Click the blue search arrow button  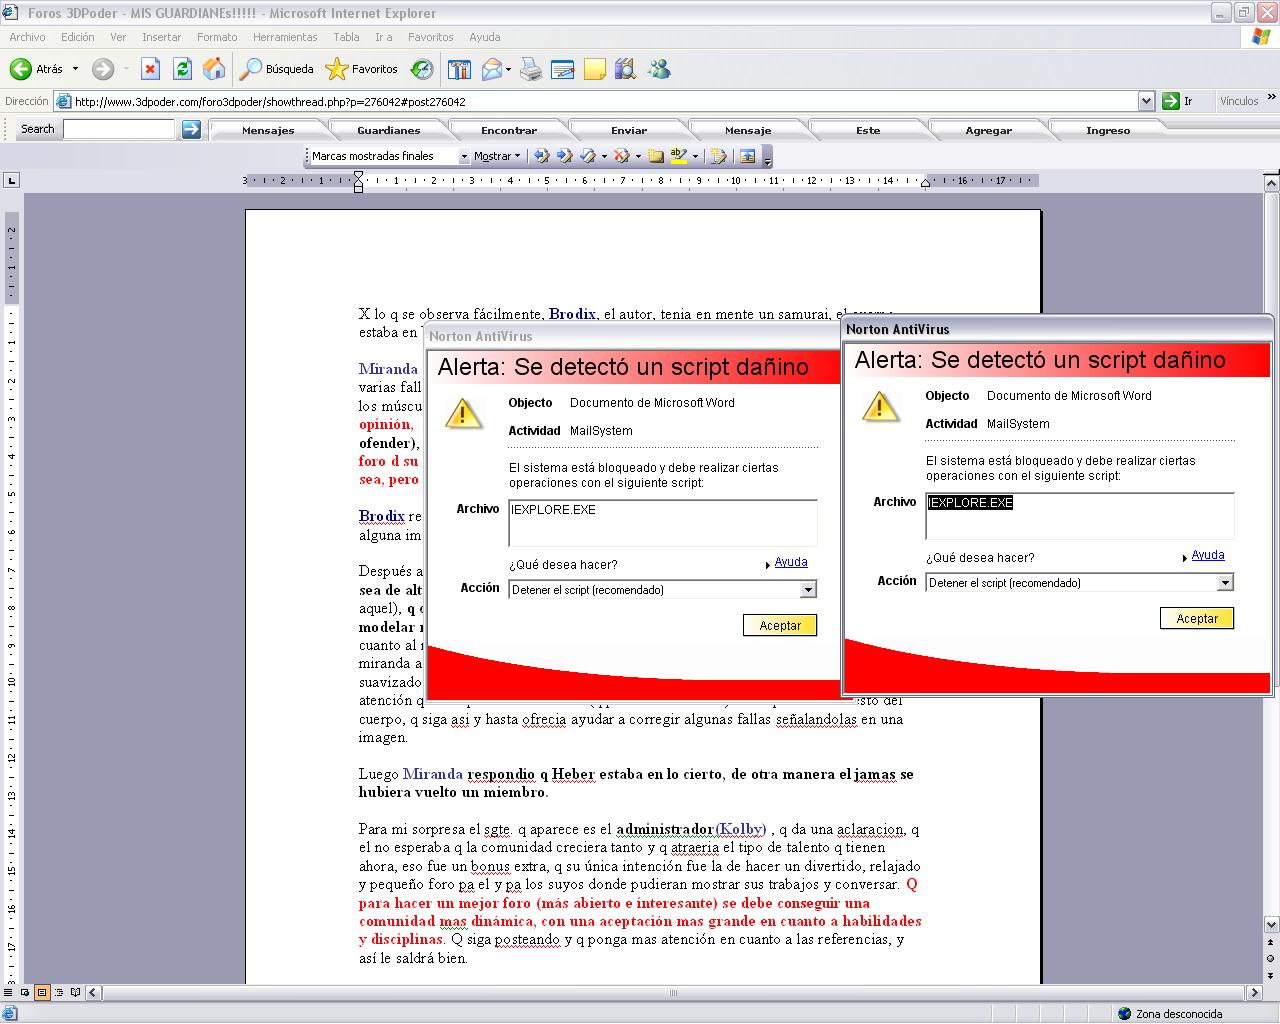191,129
